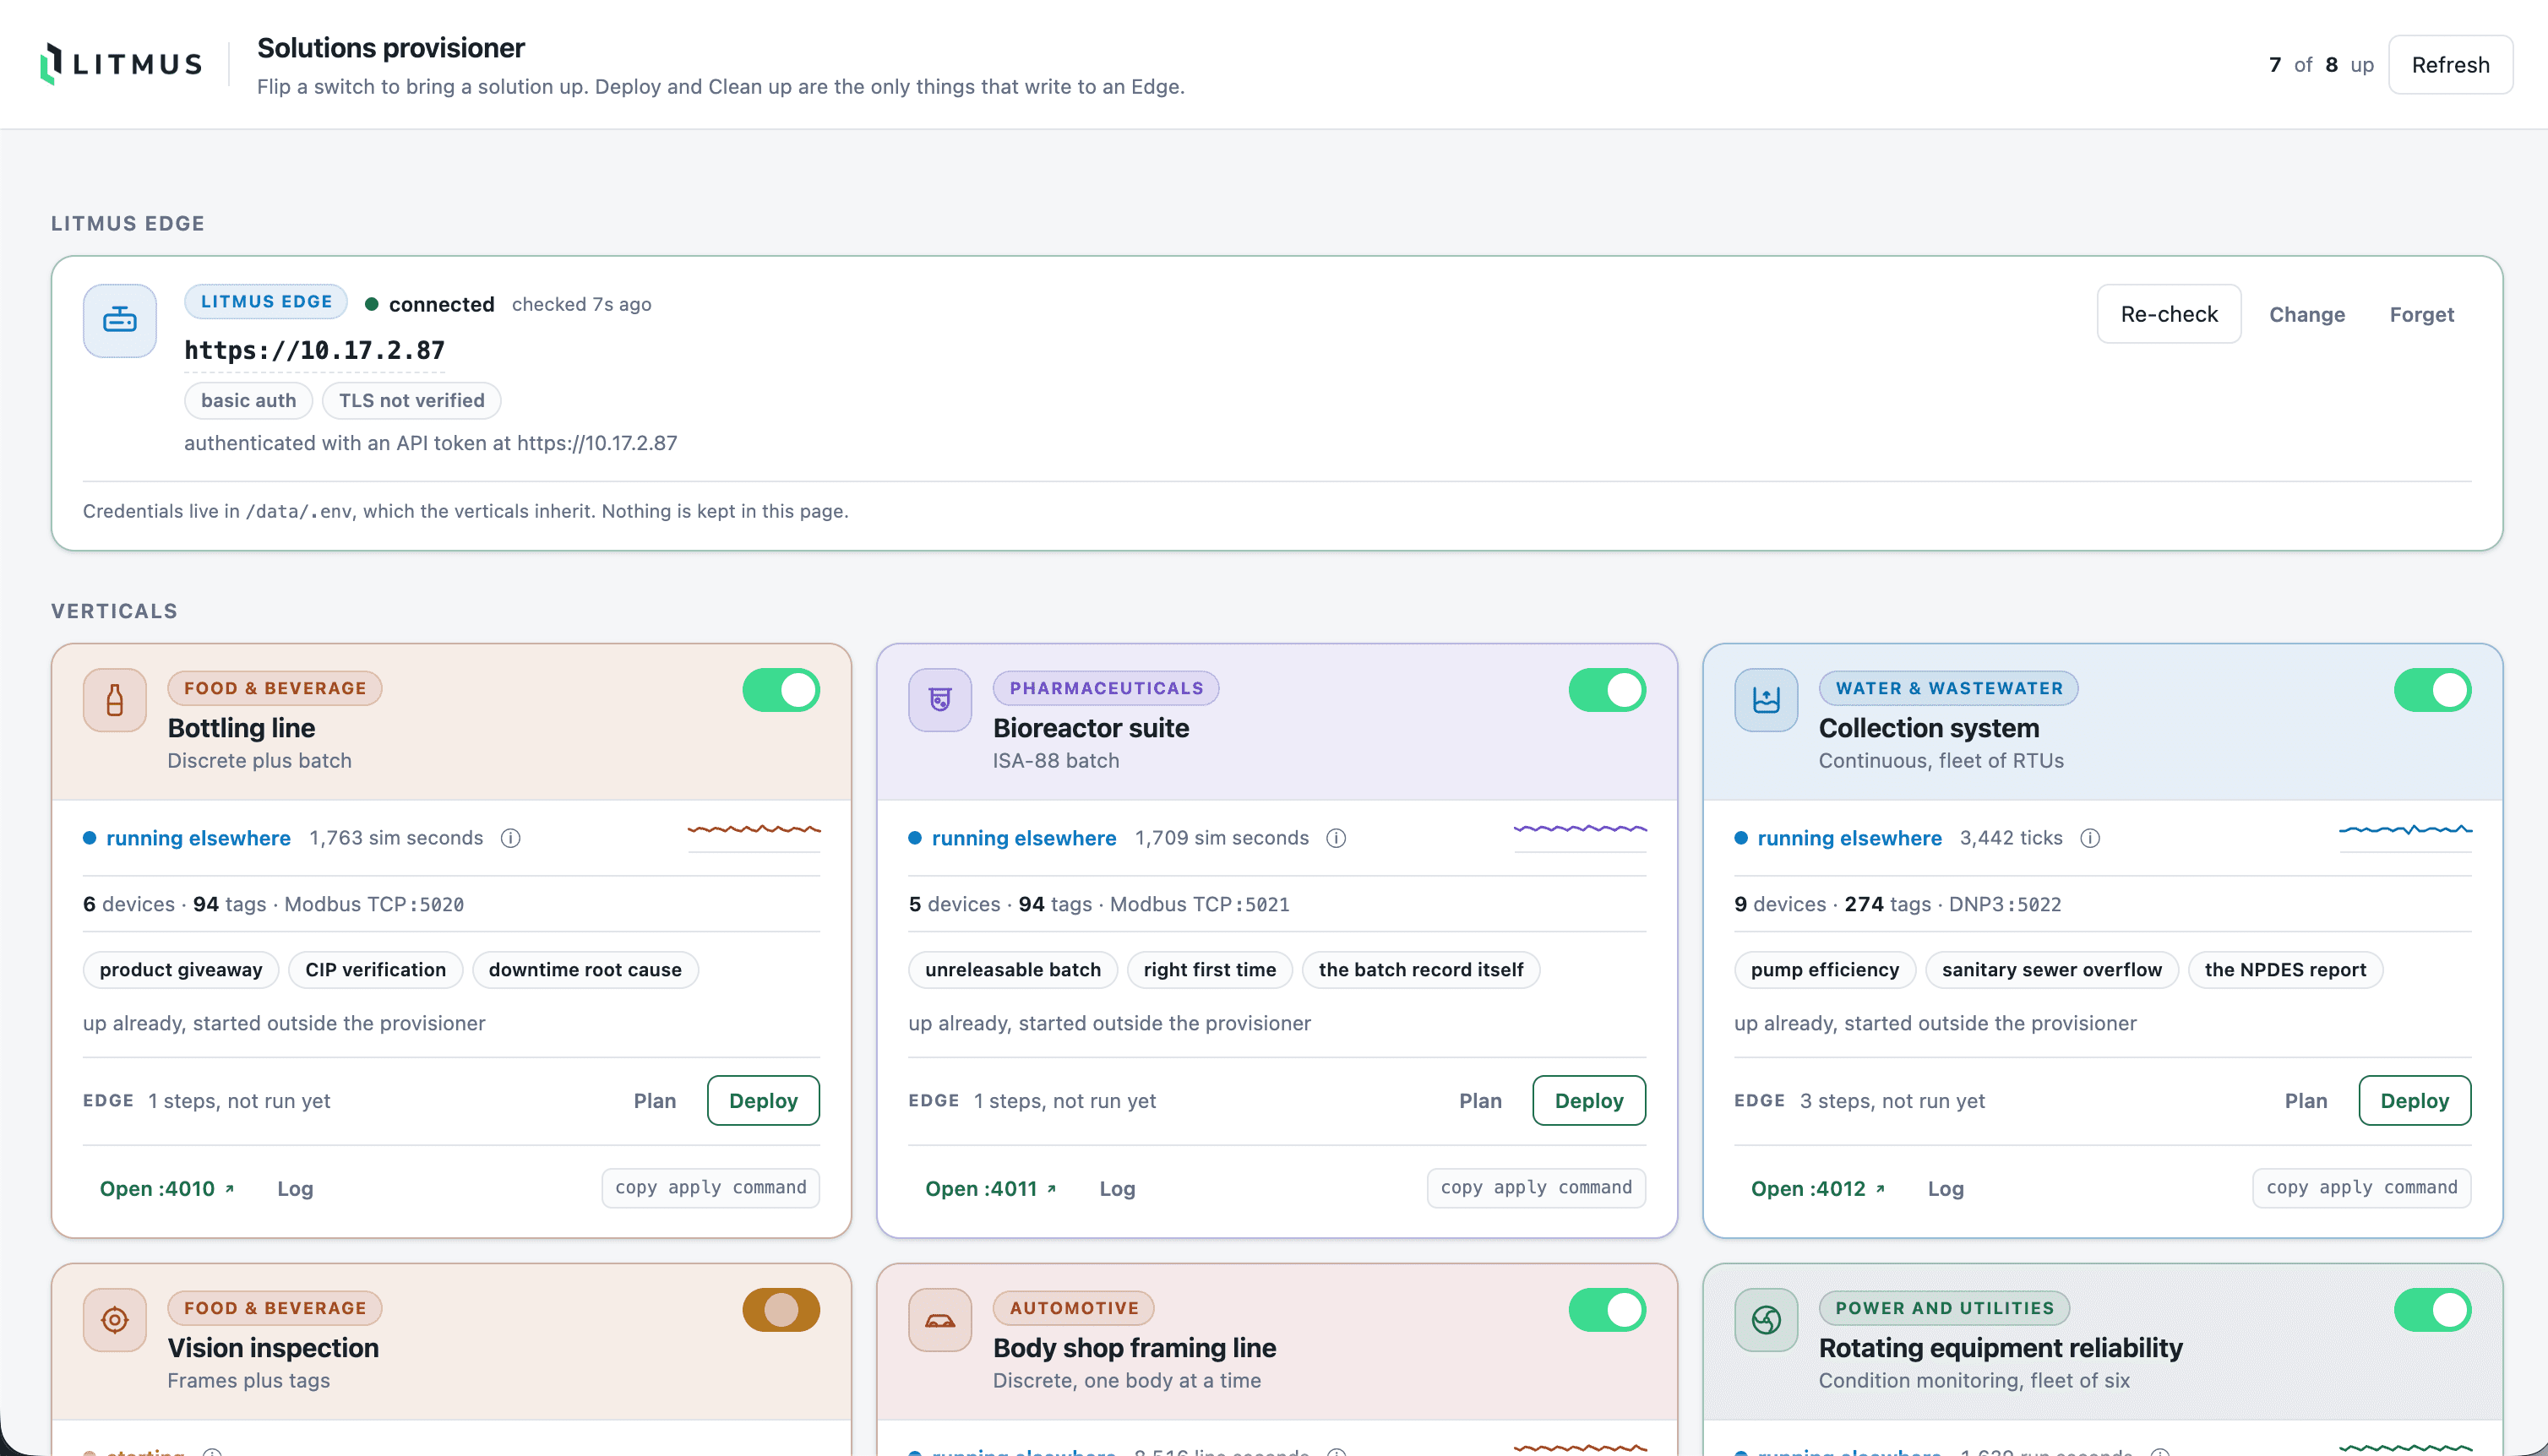Click the PHARMACEUTICALS category badge
The image size is (2548, 1456).
click(1106, 688)
